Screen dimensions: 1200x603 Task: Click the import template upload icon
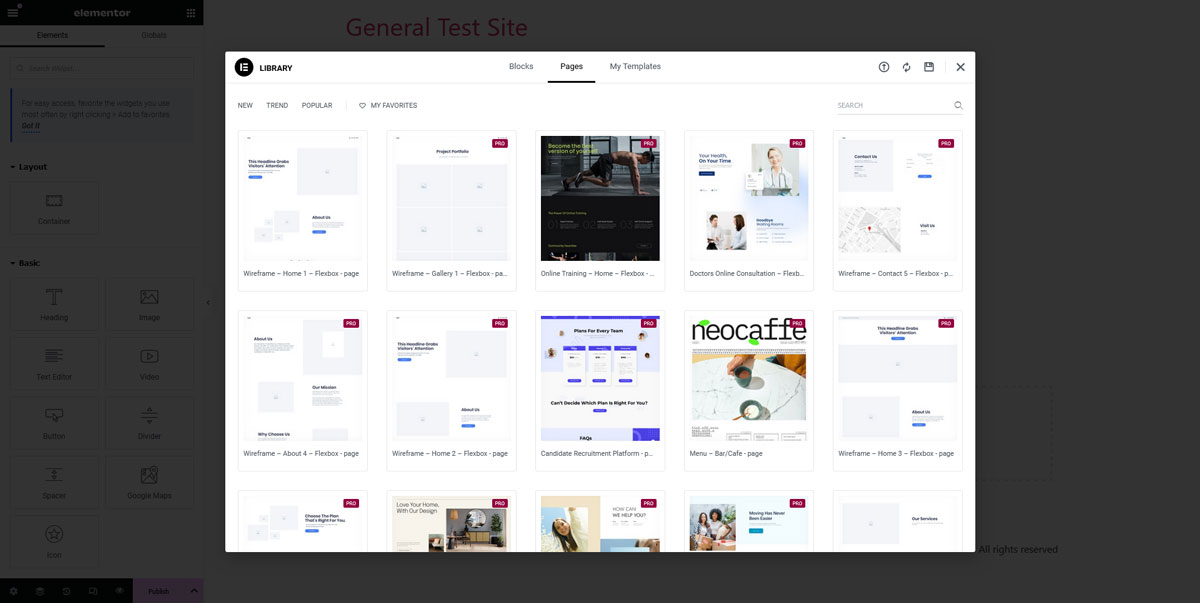click(x=884, y=67)
